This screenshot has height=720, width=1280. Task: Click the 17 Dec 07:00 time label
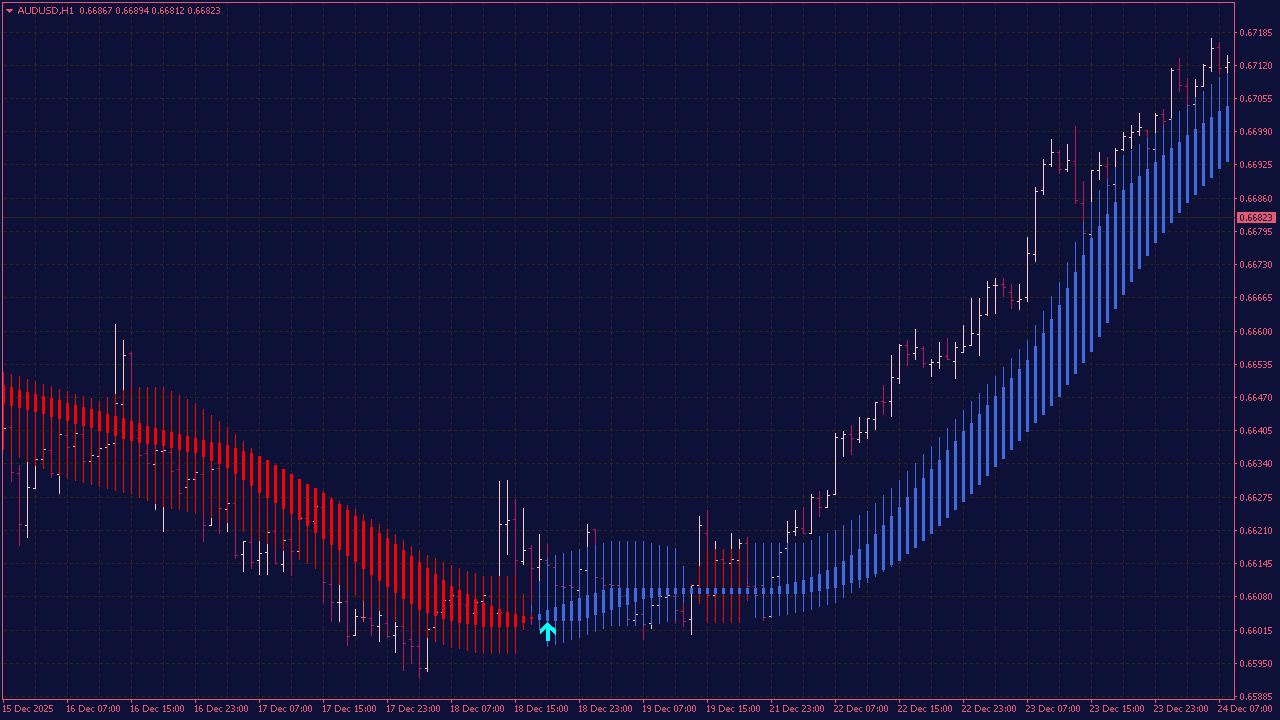284,708
